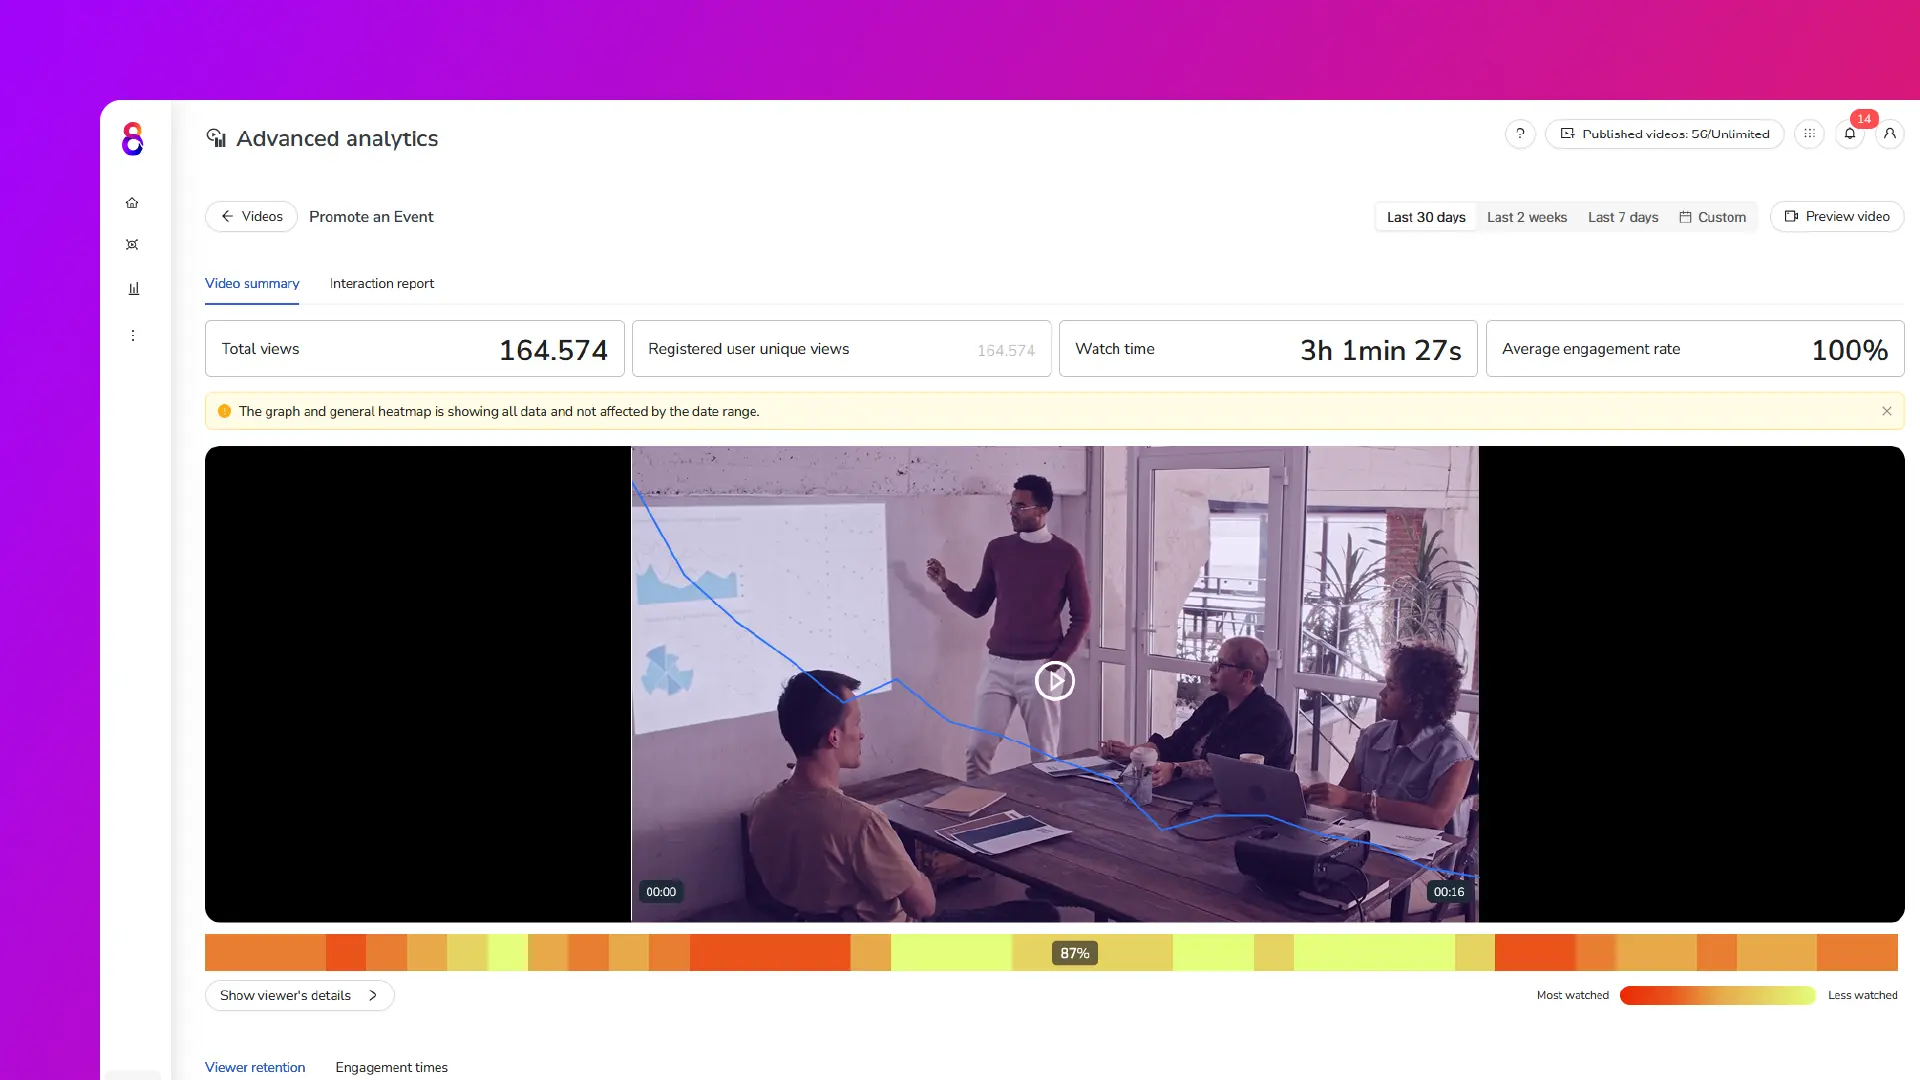
Task: Open the Custom date range picker
Action: point(1712,217)
